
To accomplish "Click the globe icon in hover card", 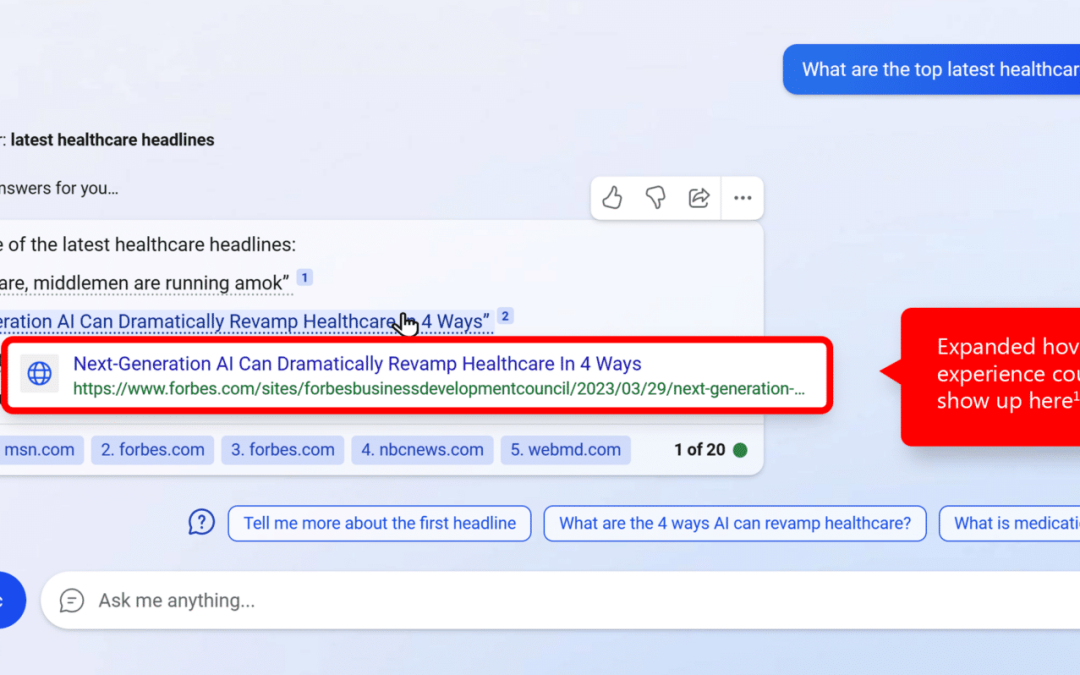I will [x=40, y=374].
